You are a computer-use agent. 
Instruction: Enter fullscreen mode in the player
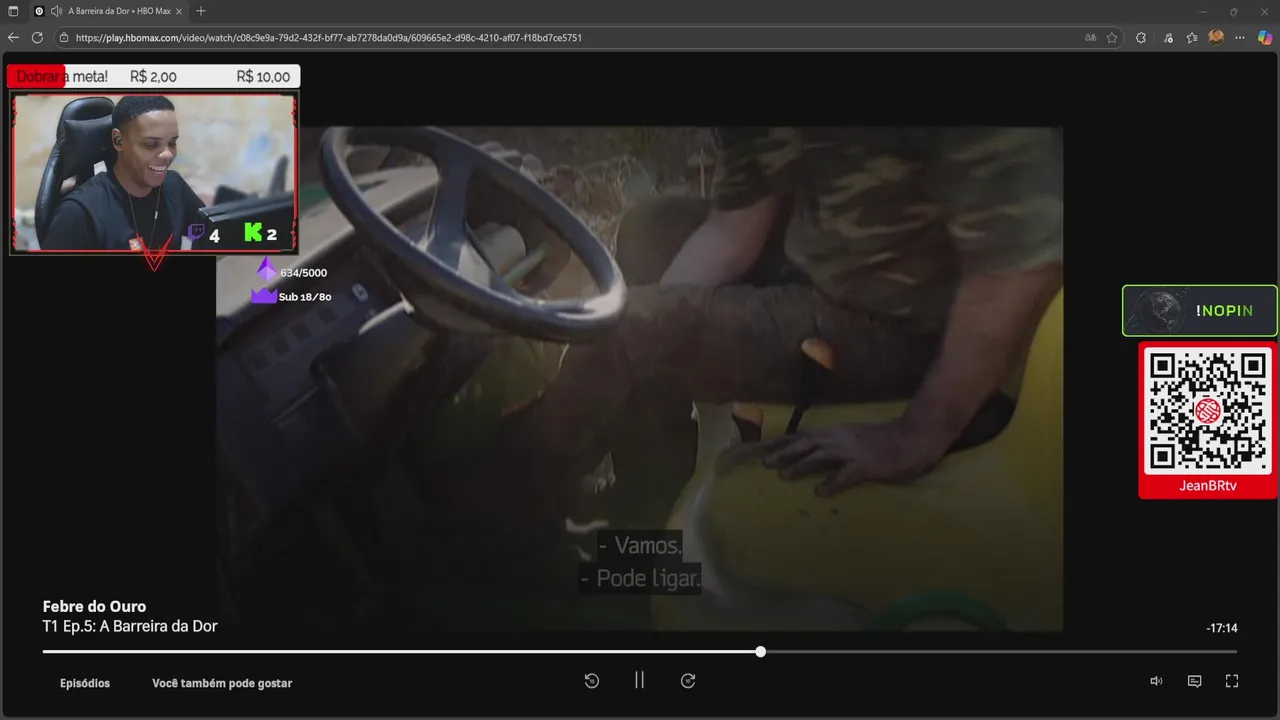tap(1232, 681)
